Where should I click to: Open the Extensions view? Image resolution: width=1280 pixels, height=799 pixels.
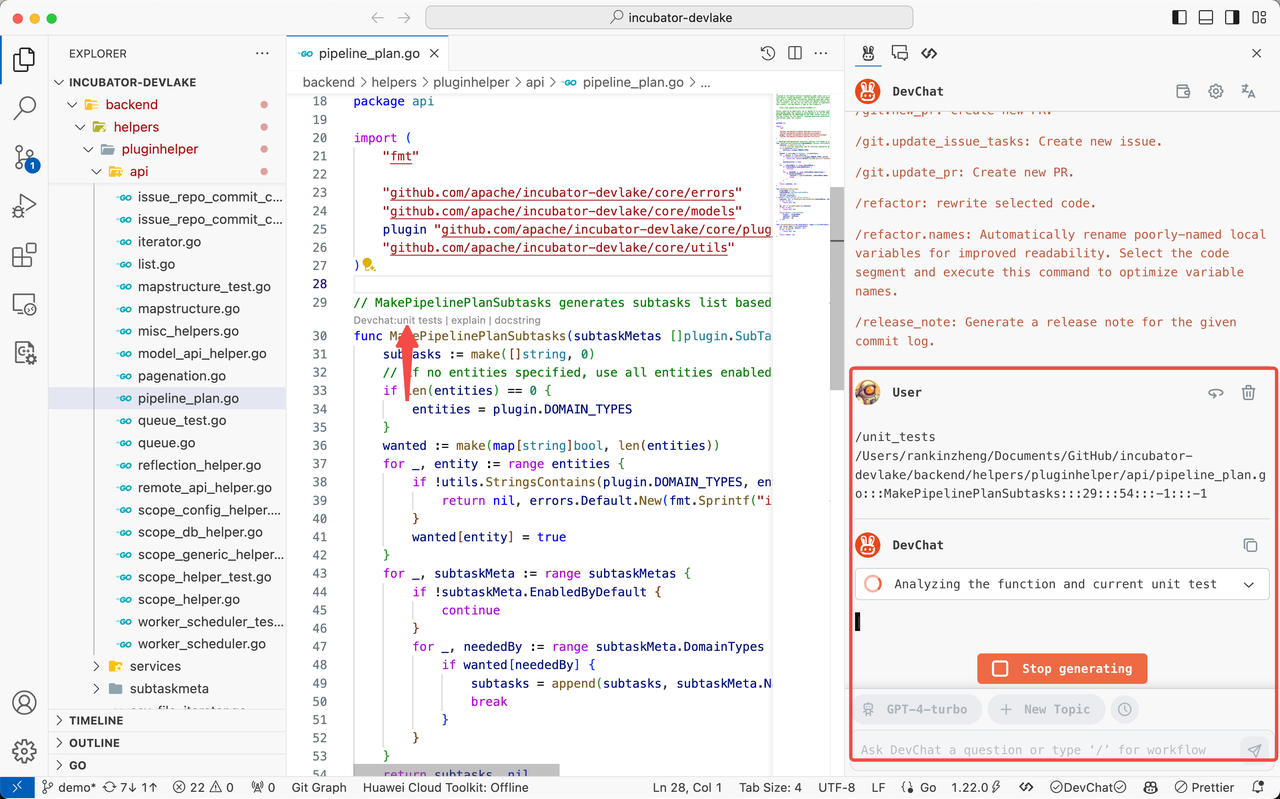coord(24,255)
